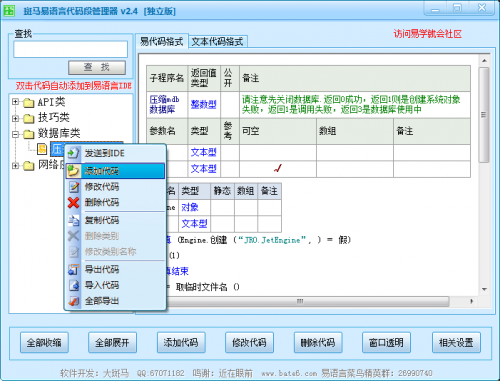This screenshot has width=500, height=381.
Task: Focus the 查找 search input field
Action: pos(71,49)
